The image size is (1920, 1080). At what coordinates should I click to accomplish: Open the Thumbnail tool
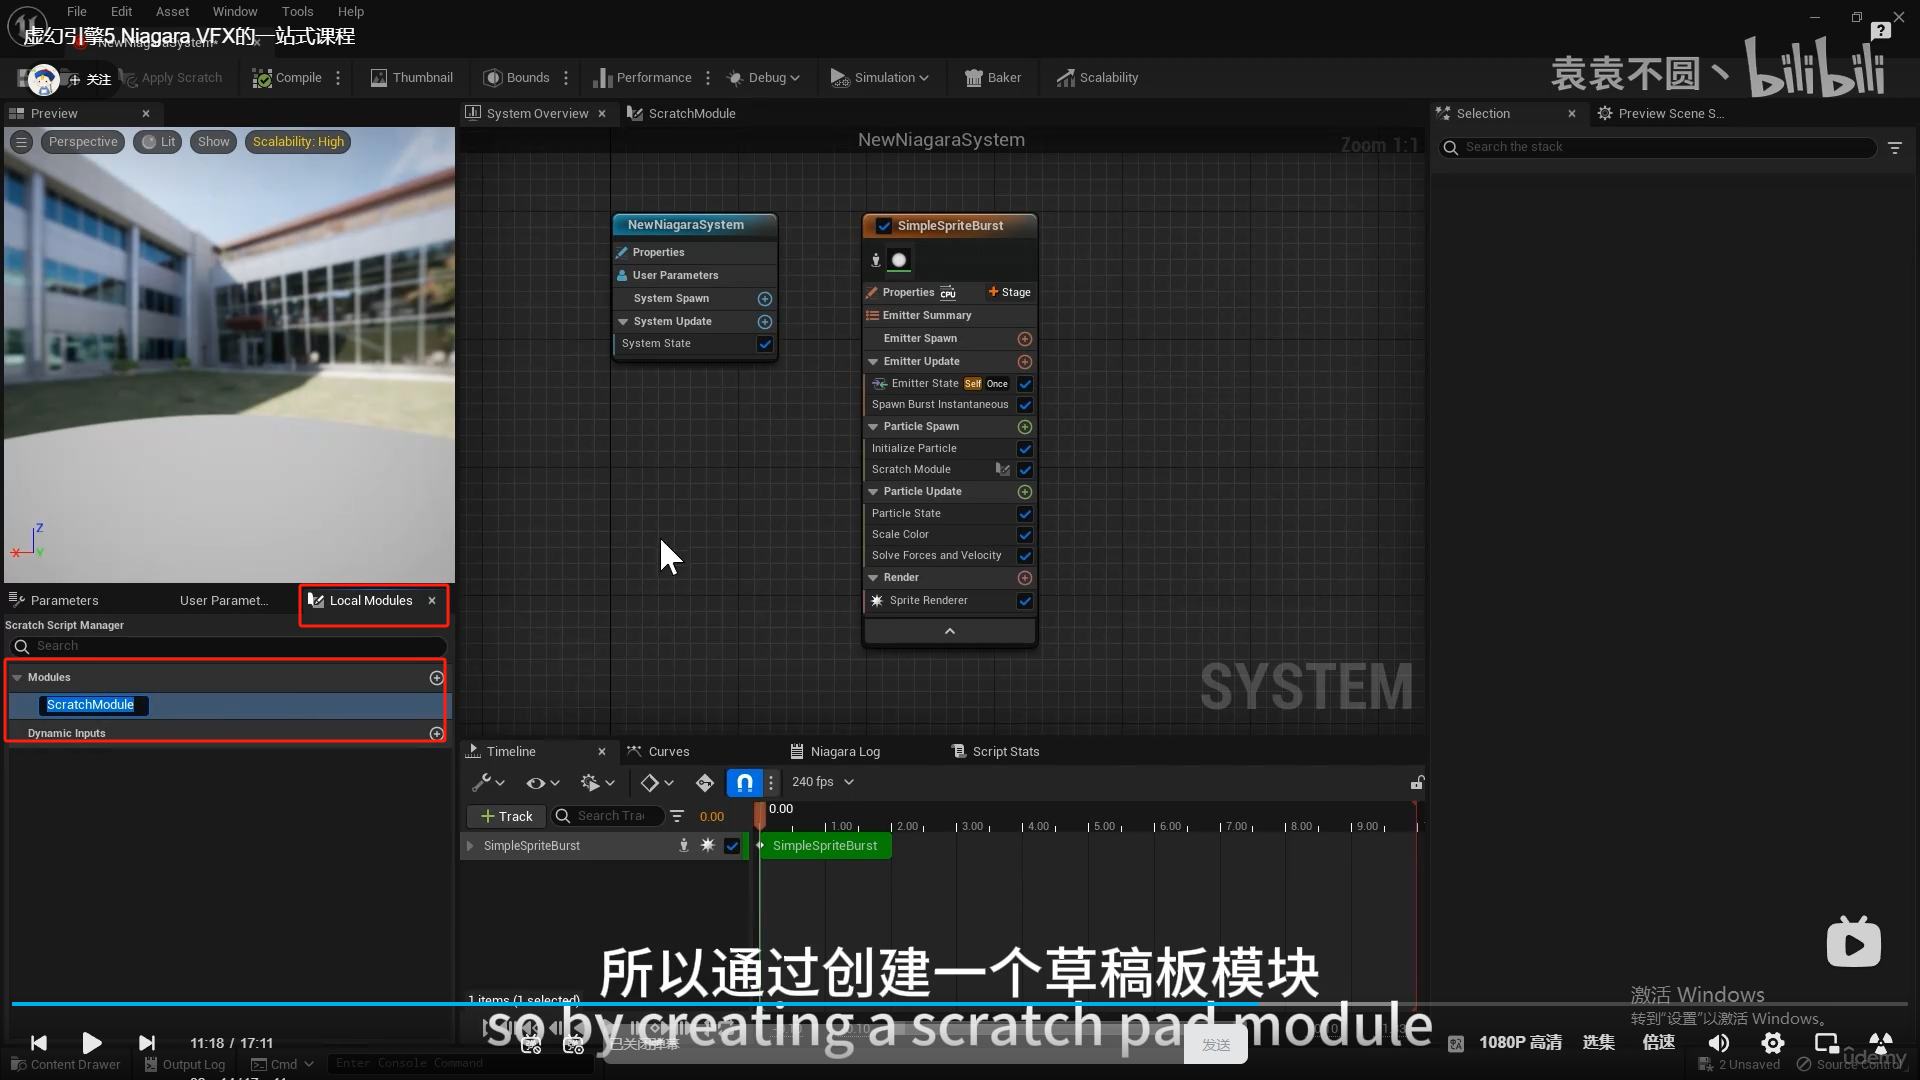411,78
